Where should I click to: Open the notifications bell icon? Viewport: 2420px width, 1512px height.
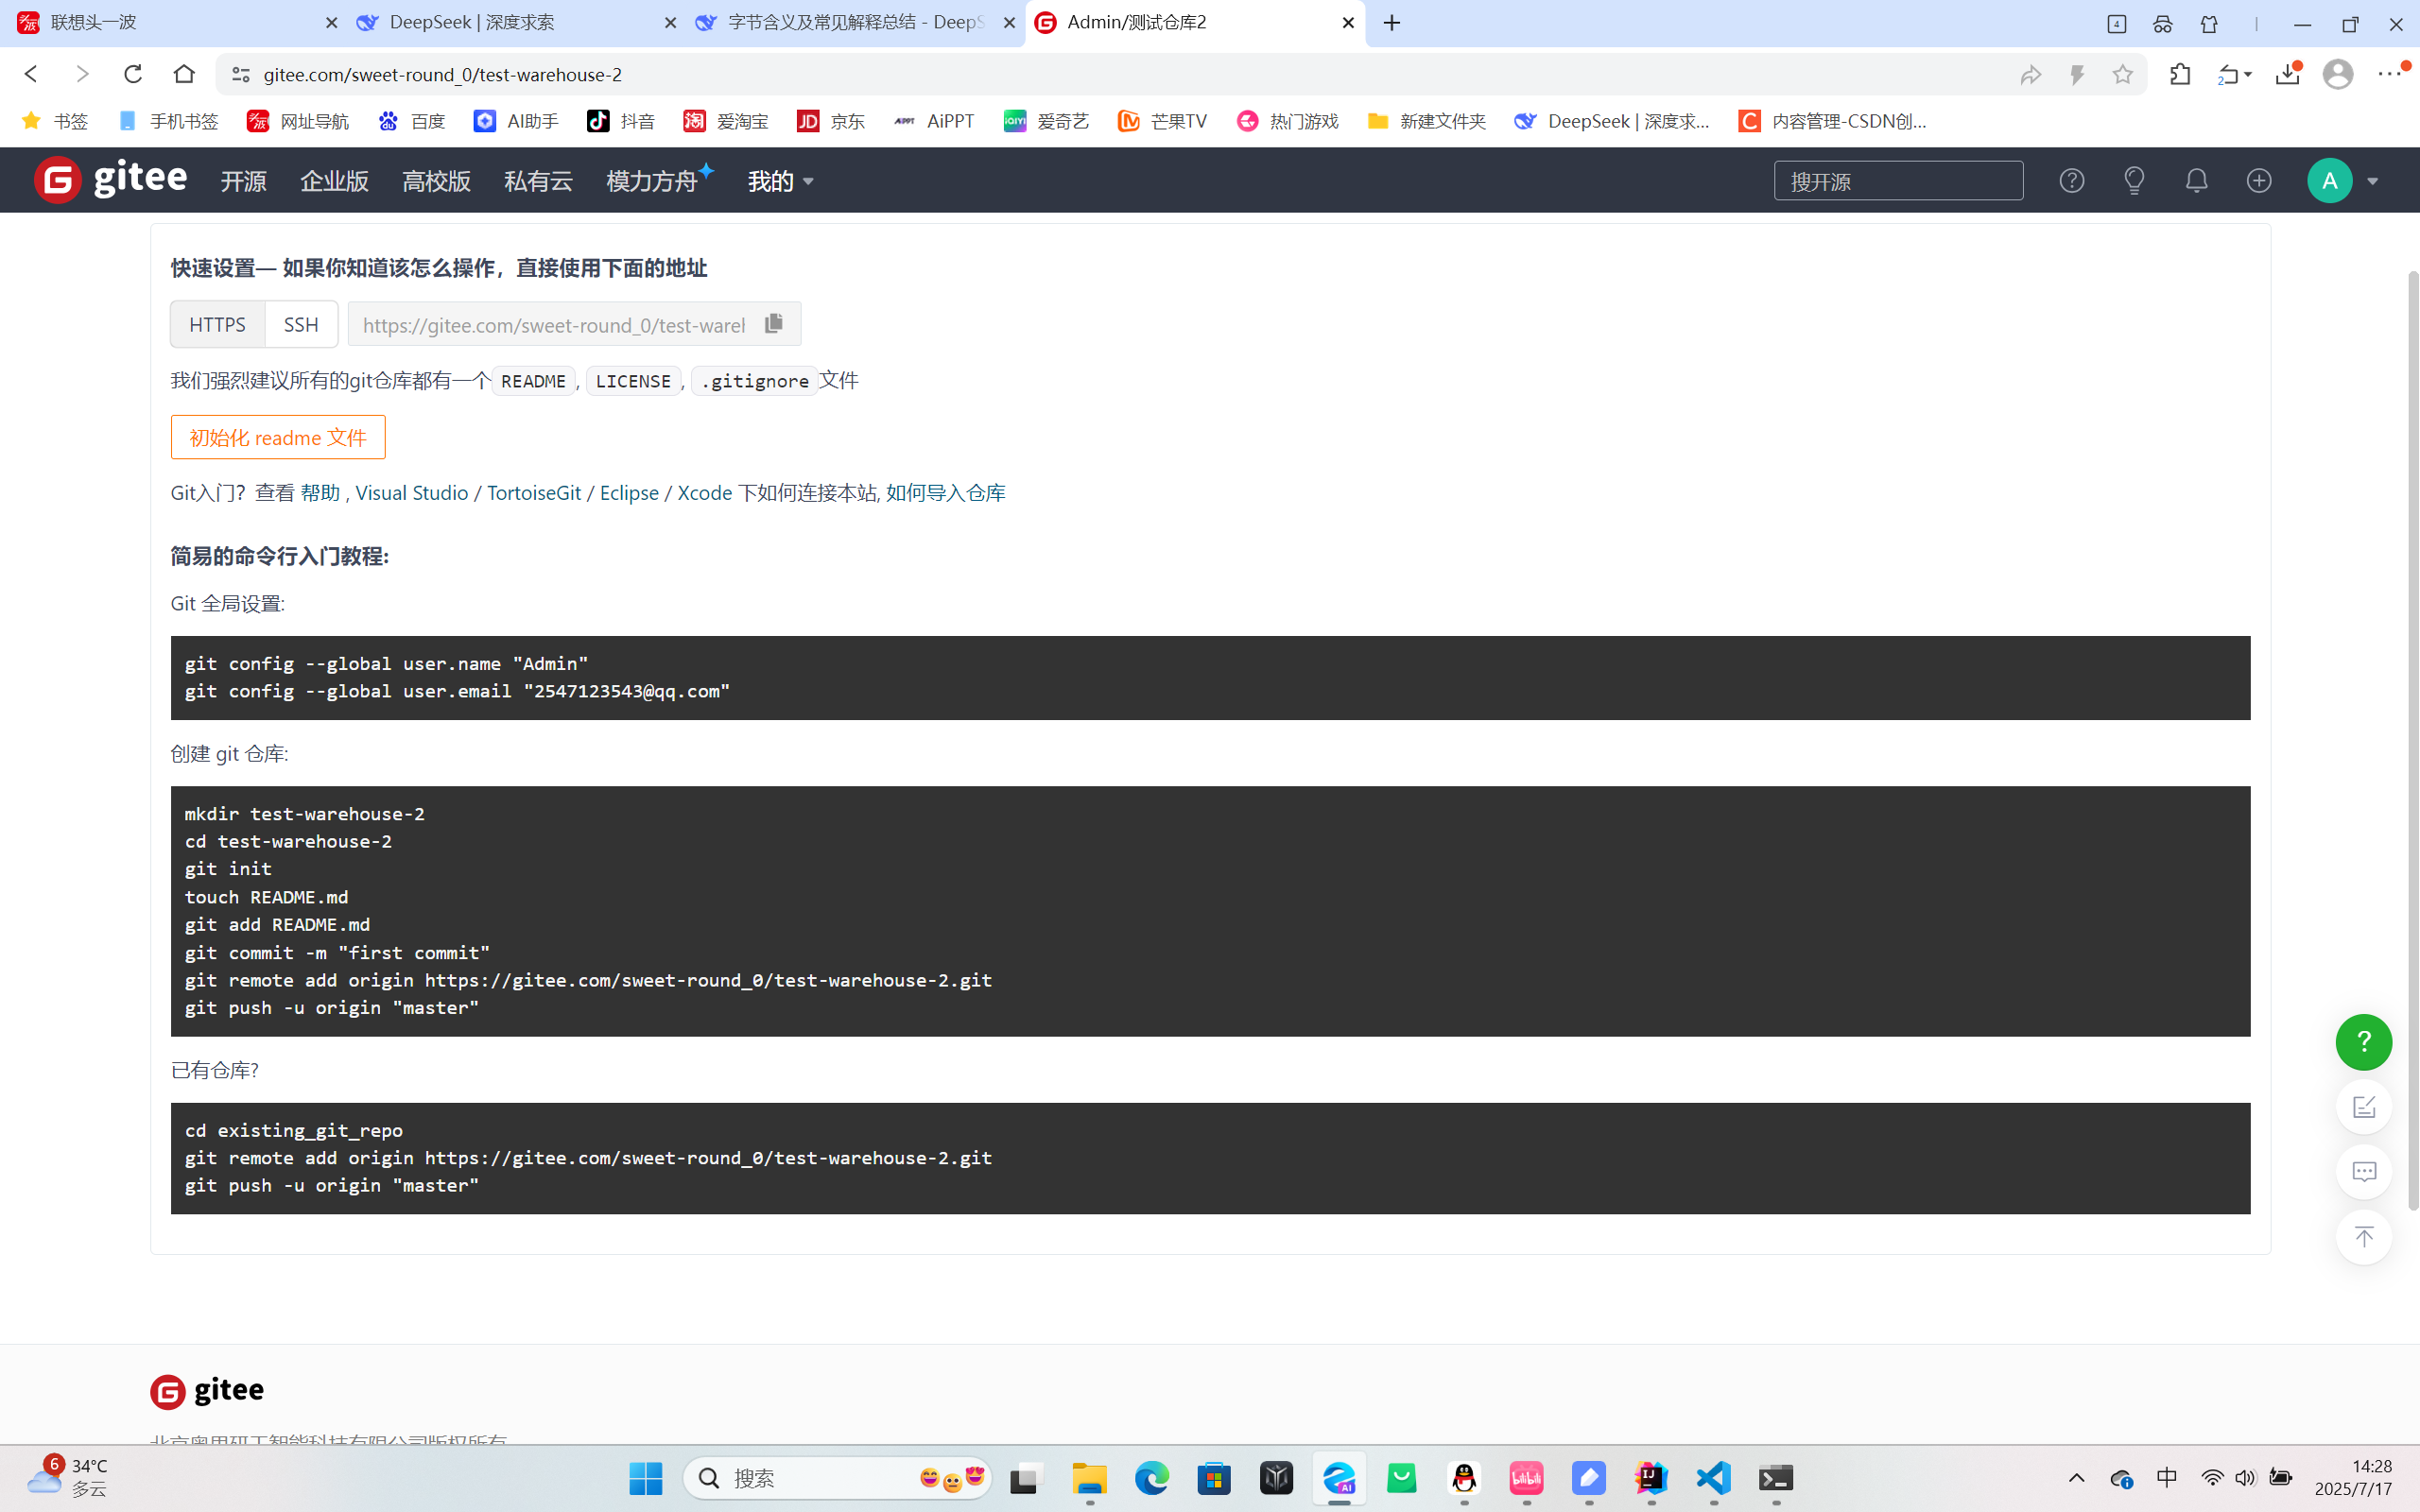point(2196,181)
